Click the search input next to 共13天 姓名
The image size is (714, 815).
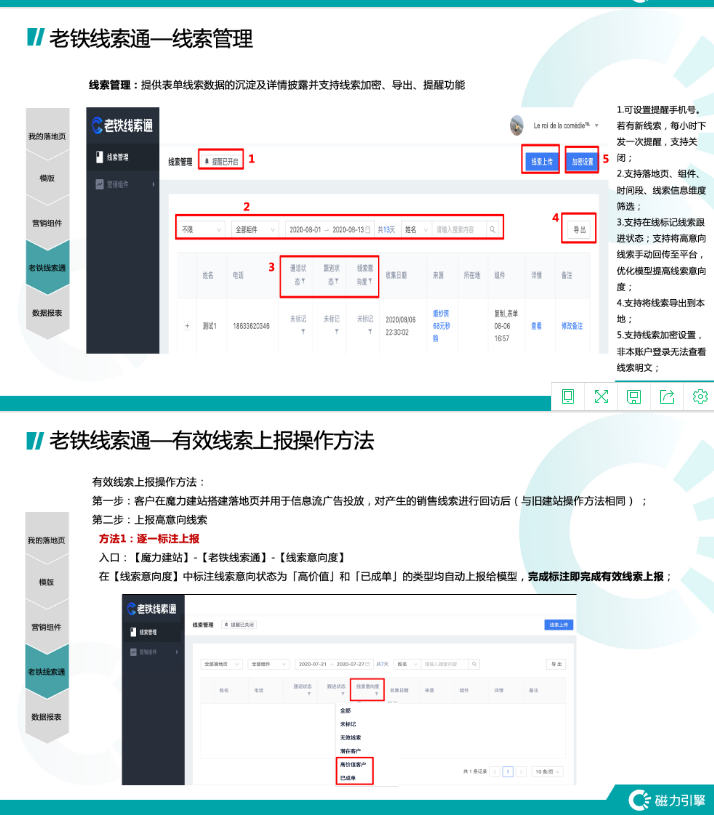pyautogui.click(x=459, y=229)
